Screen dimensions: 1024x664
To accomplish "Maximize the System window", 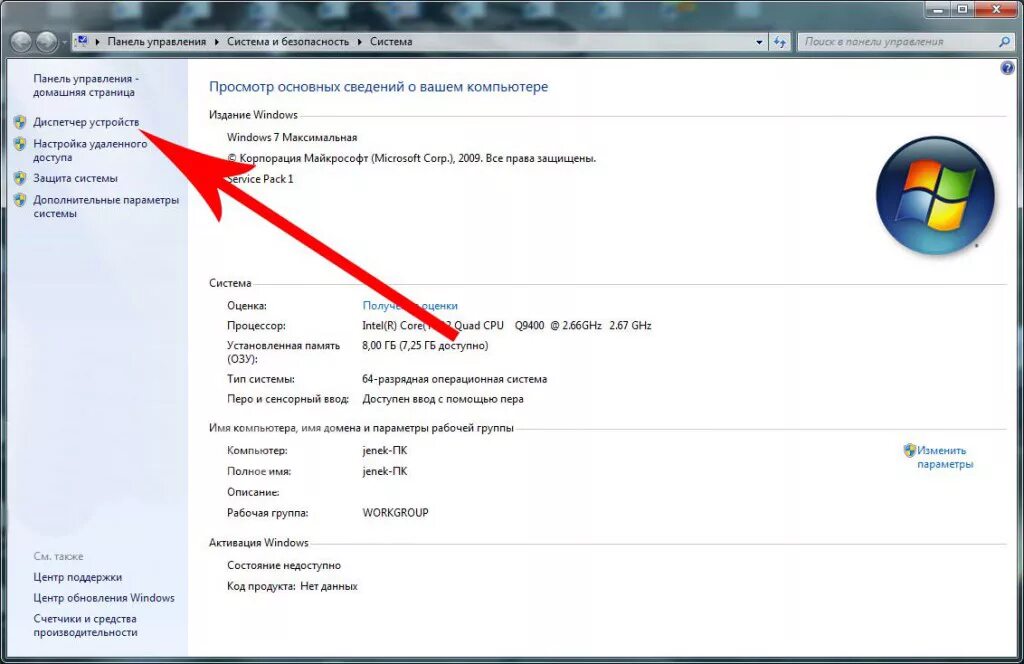I will 963,10.
